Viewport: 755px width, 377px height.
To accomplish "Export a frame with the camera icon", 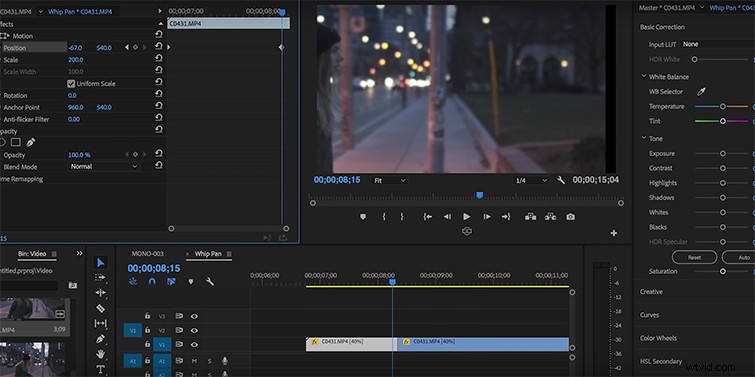I will (x=571, y=217).
